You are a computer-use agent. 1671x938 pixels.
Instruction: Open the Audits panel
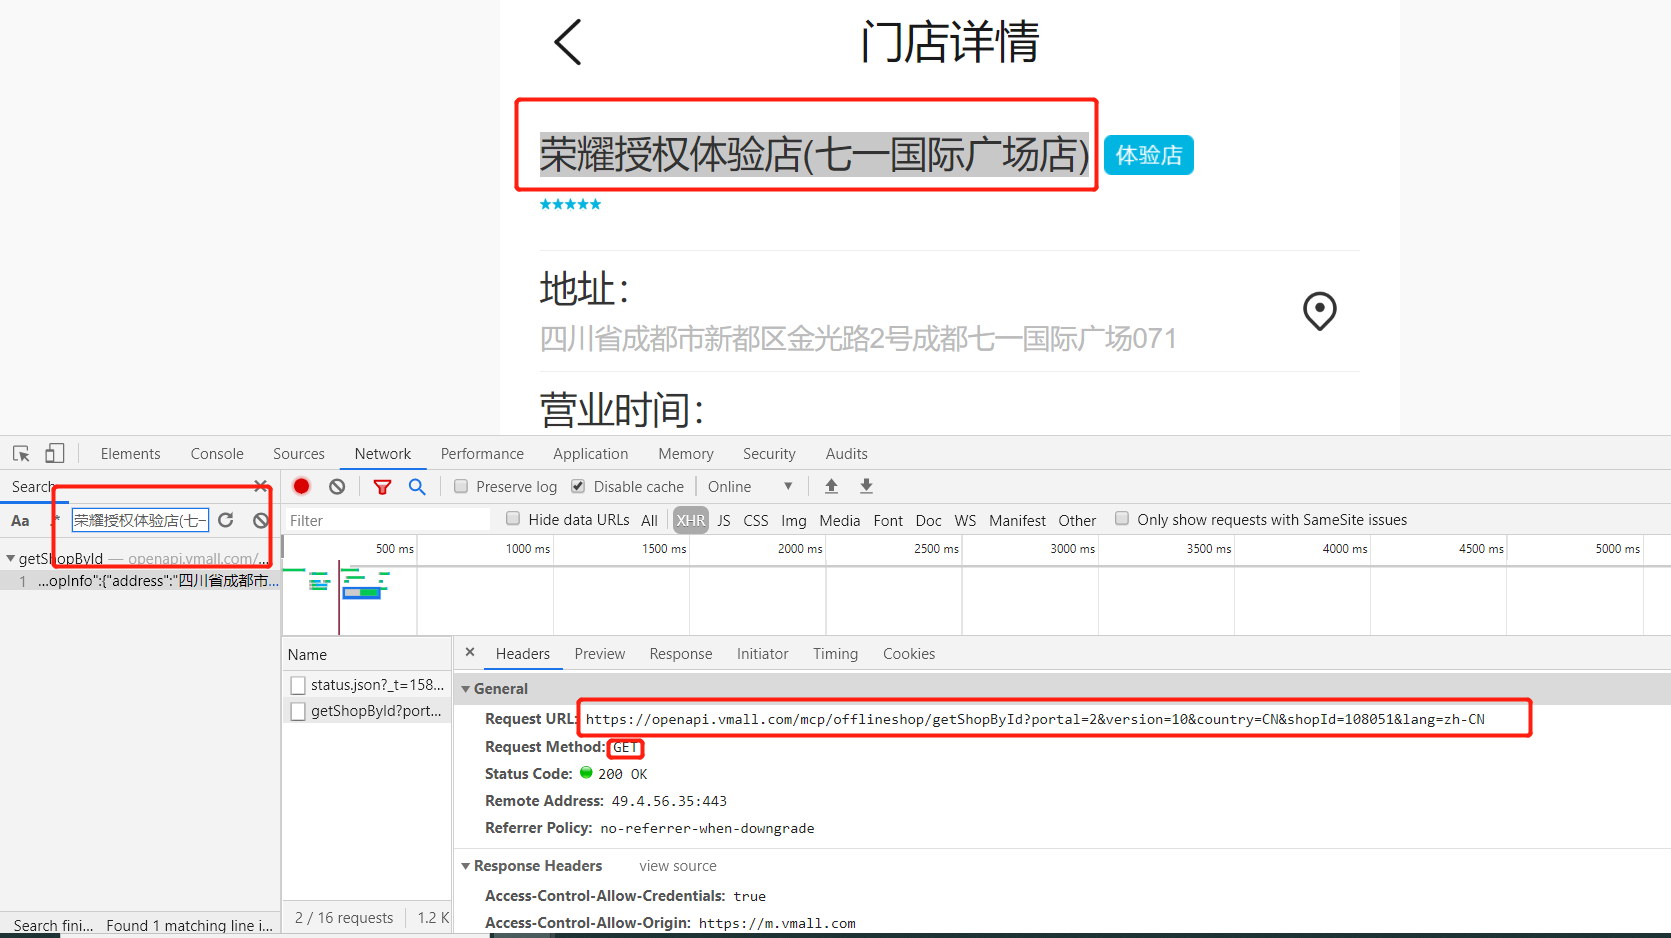[x=847, y=453]
